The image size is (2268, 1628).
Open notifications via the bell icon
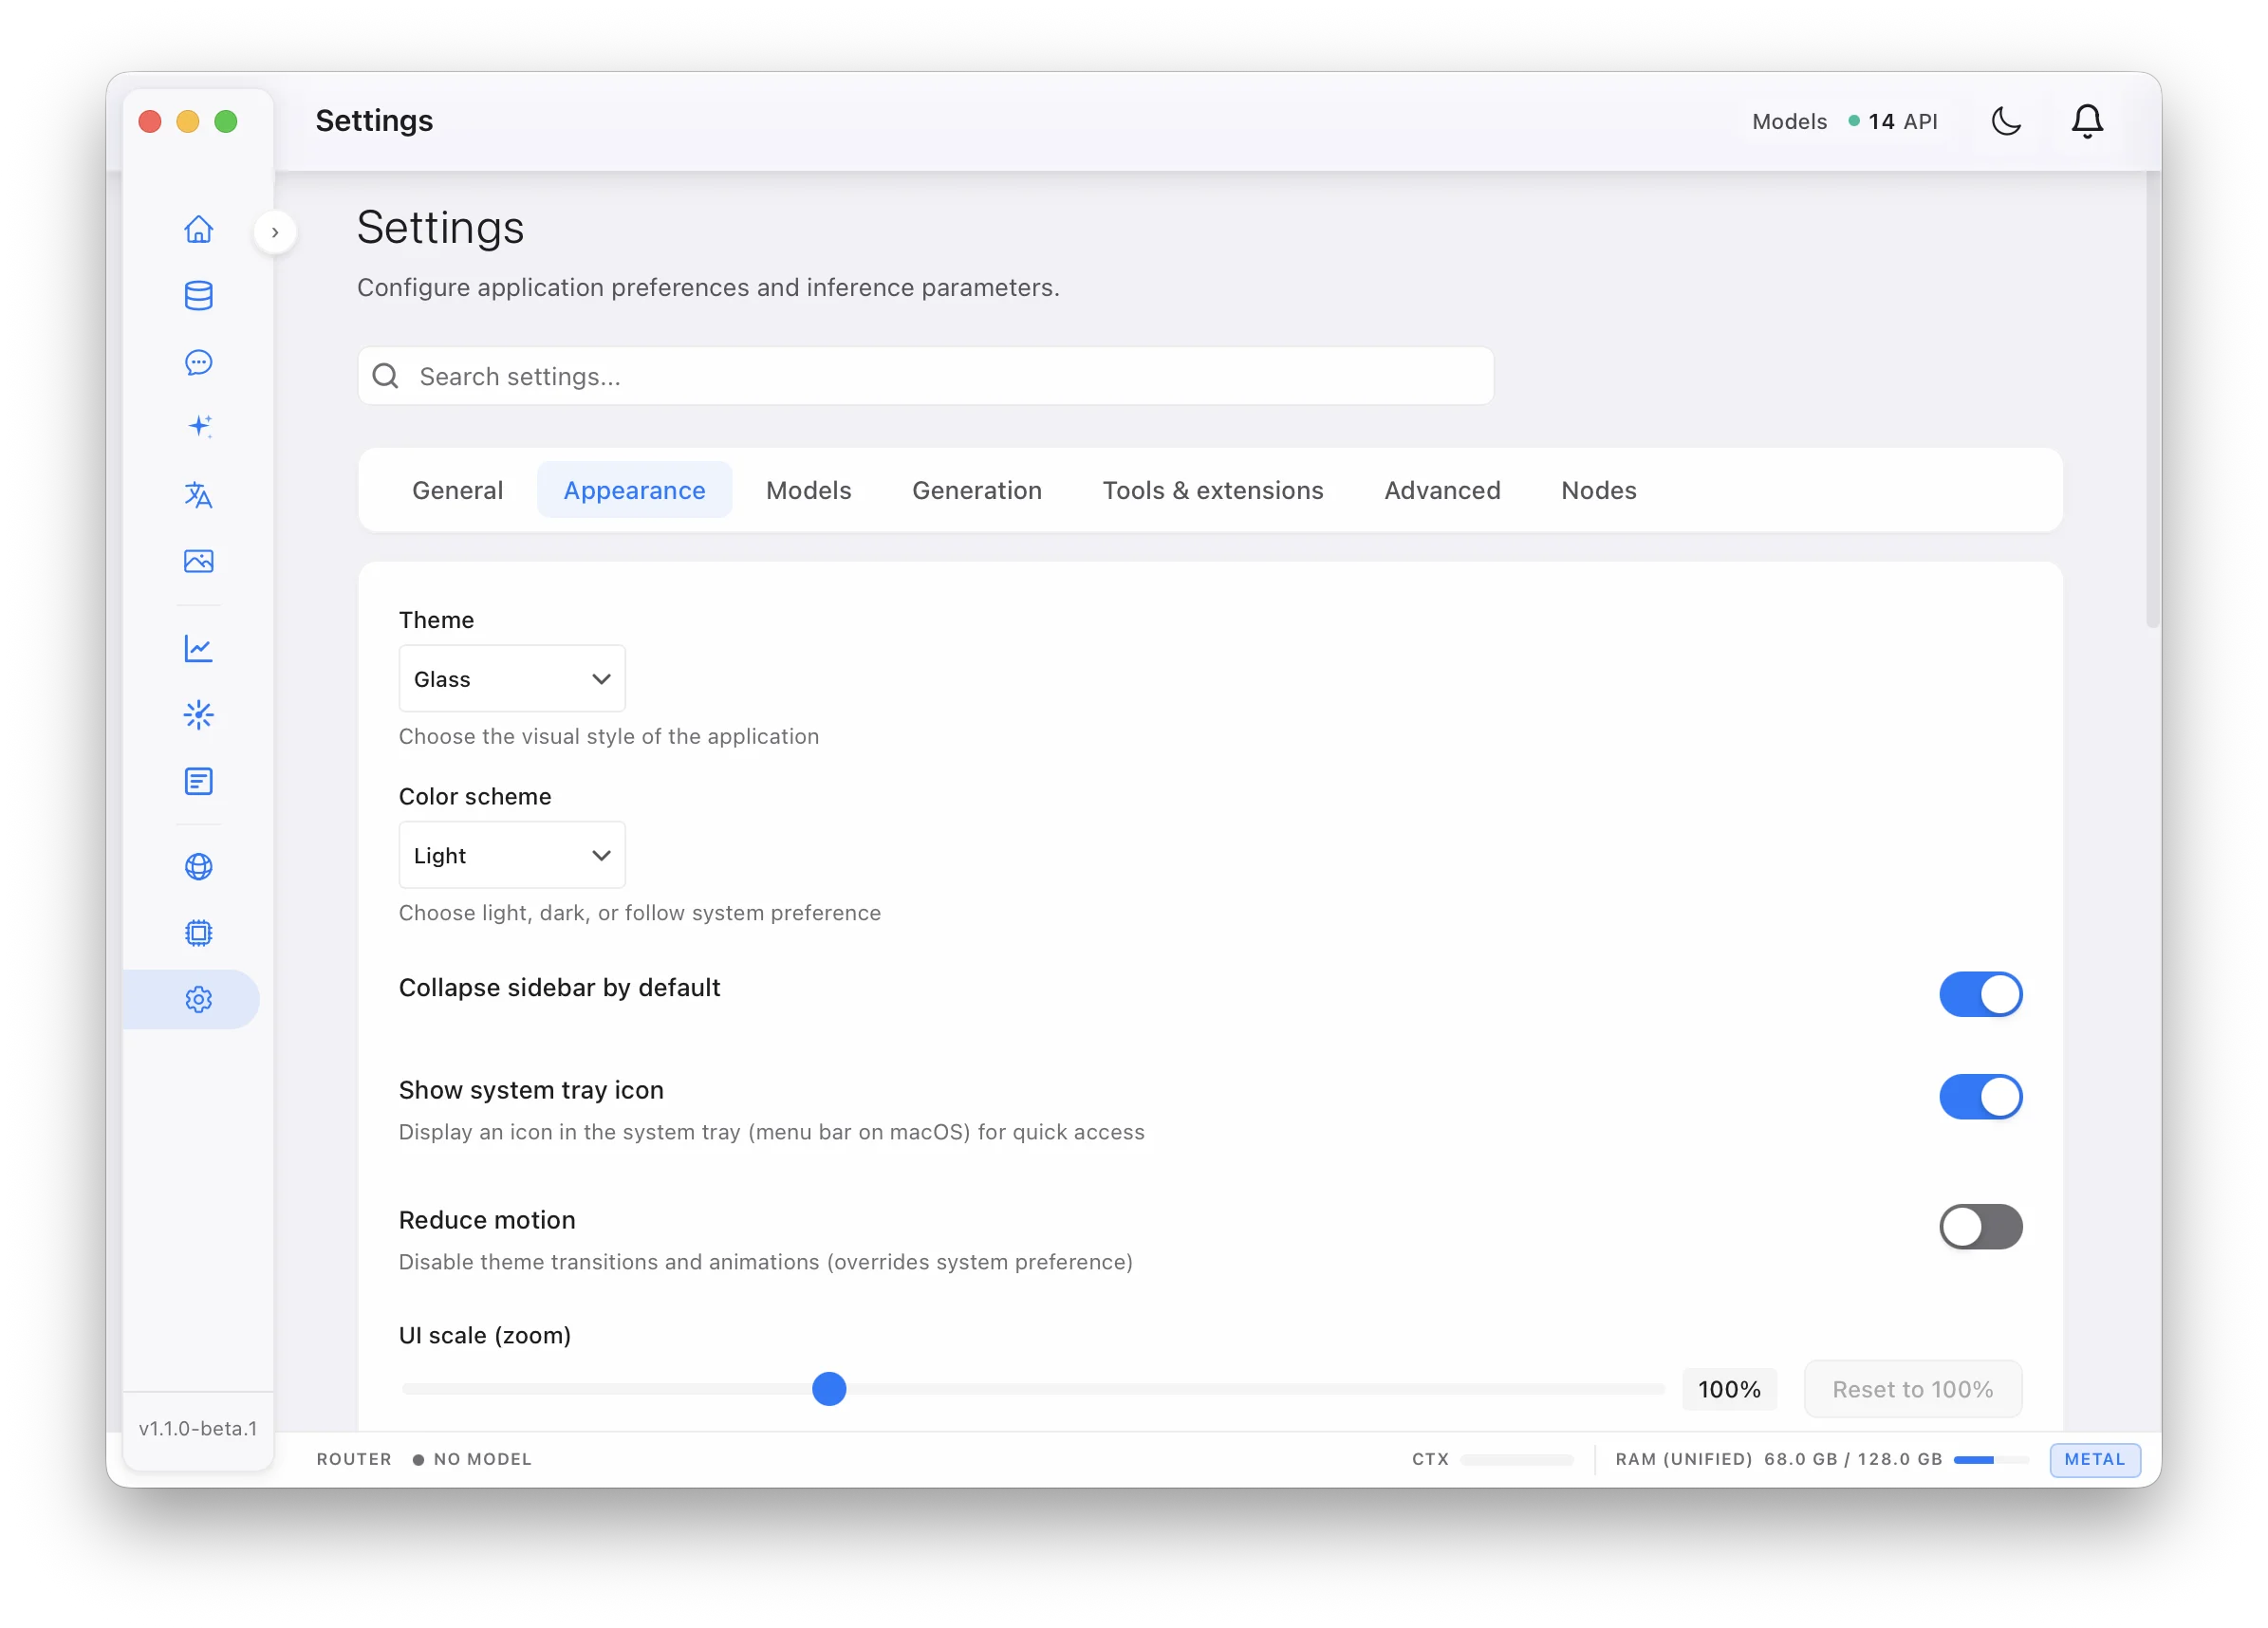pyautogui.click(x=2086, y=121)
